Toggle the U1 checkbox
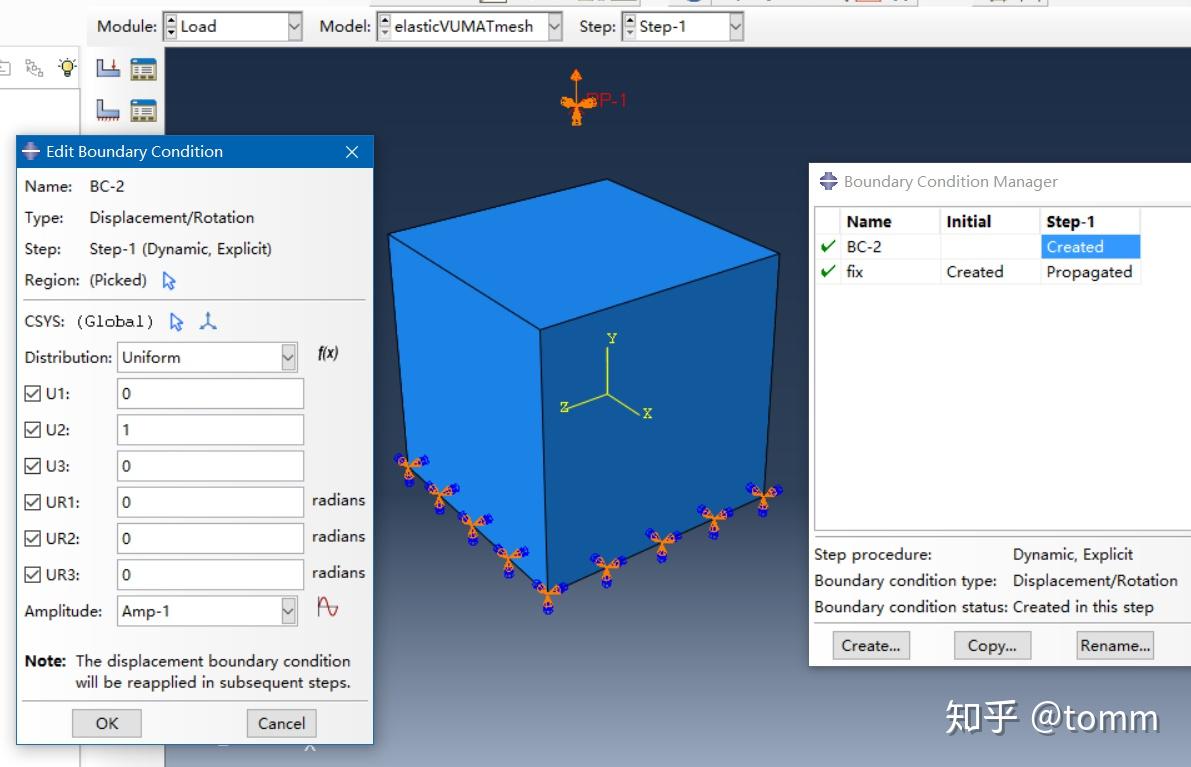The width and height of the screenshot is (1191, 767). click(x=32, y=393)
